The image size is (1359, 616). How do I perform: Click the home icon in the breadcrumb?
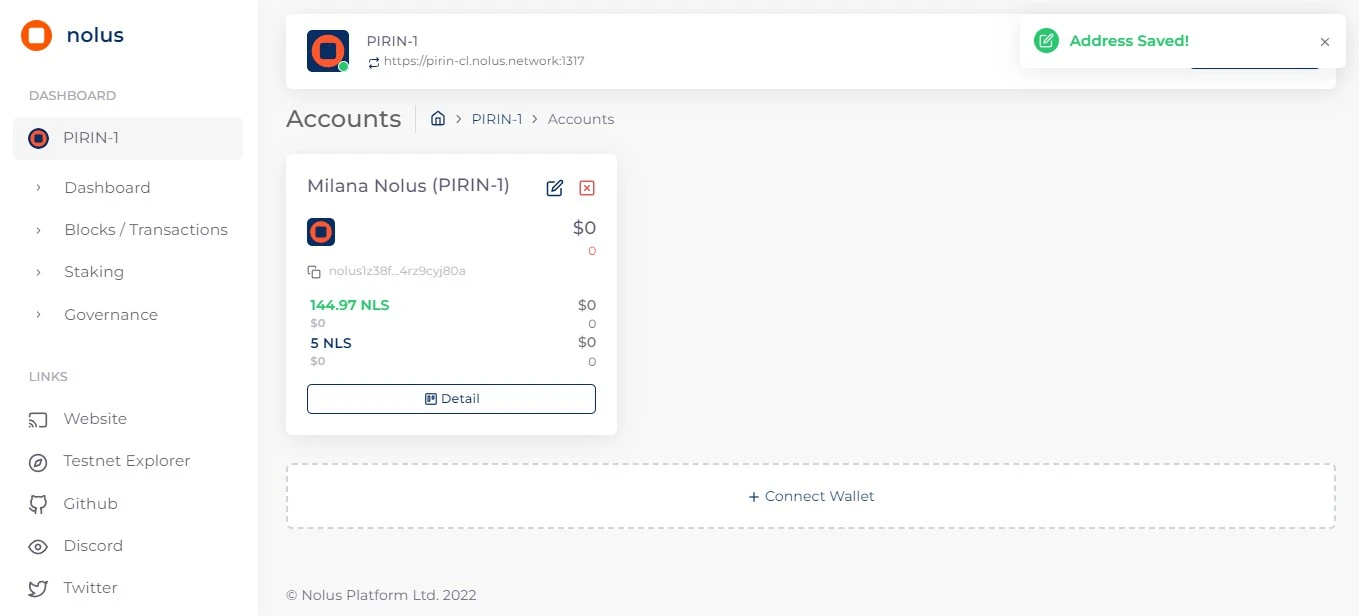click(438, 118)
